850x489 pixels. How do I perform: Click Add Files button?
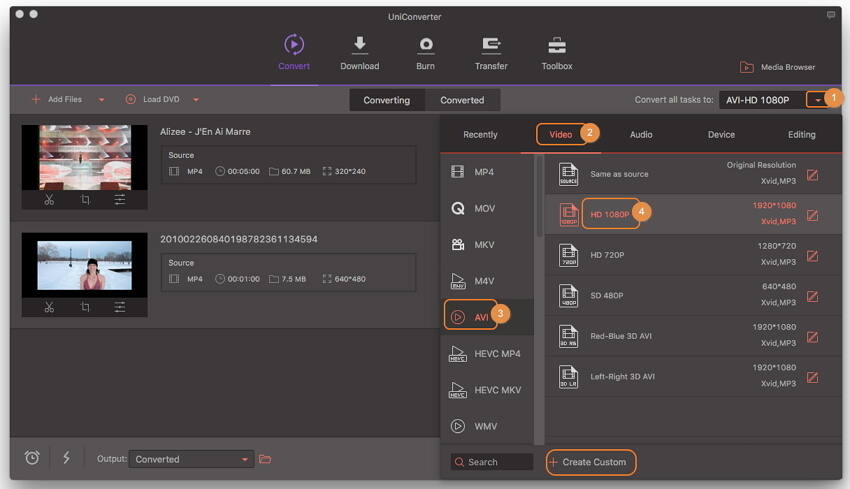[x=56, y=99]
